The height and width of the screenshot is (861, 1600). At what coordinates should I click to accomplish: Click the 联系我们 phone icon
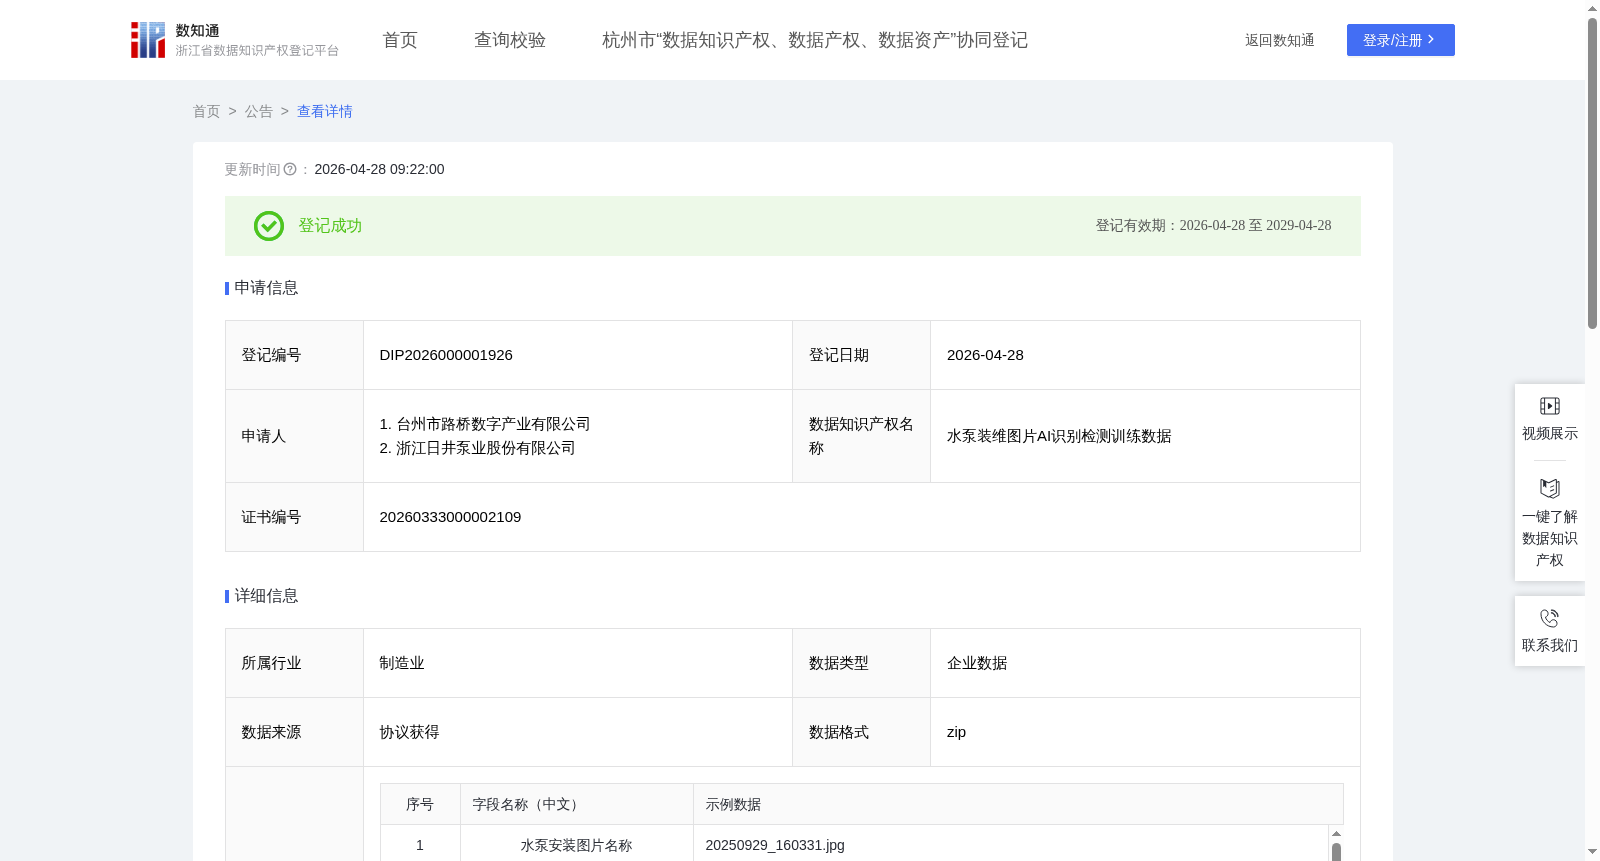point(1550,618)
